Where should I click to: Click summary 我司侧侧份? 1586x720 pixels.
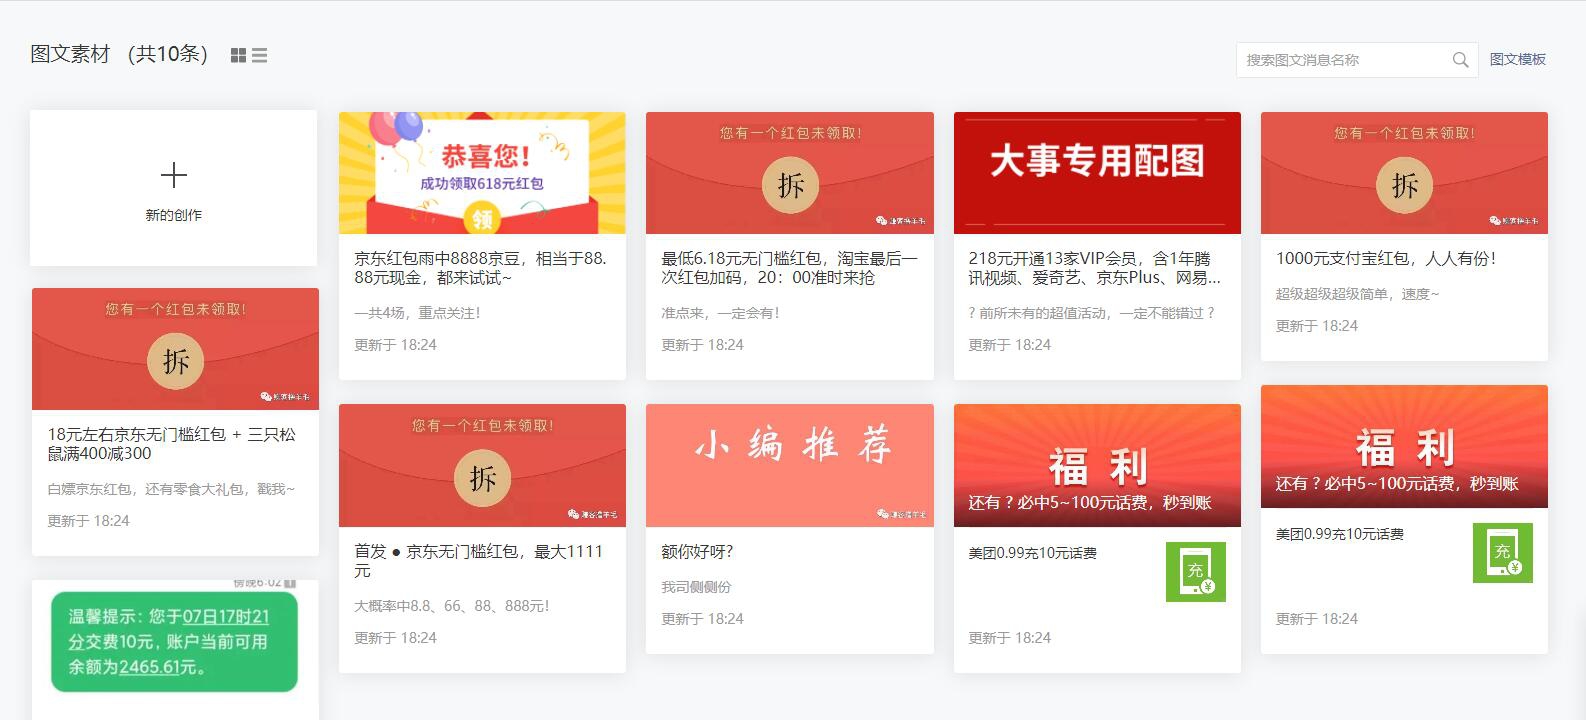(696, 587)
